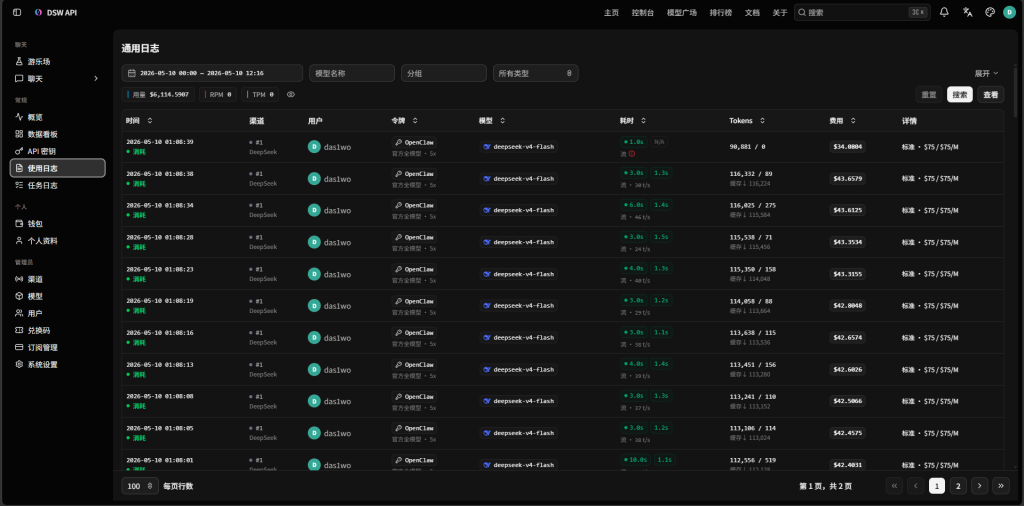This screenshot has height=506, width=1024.
Task: Go to 模型广场 in top navigation
Action: point(682,12)
